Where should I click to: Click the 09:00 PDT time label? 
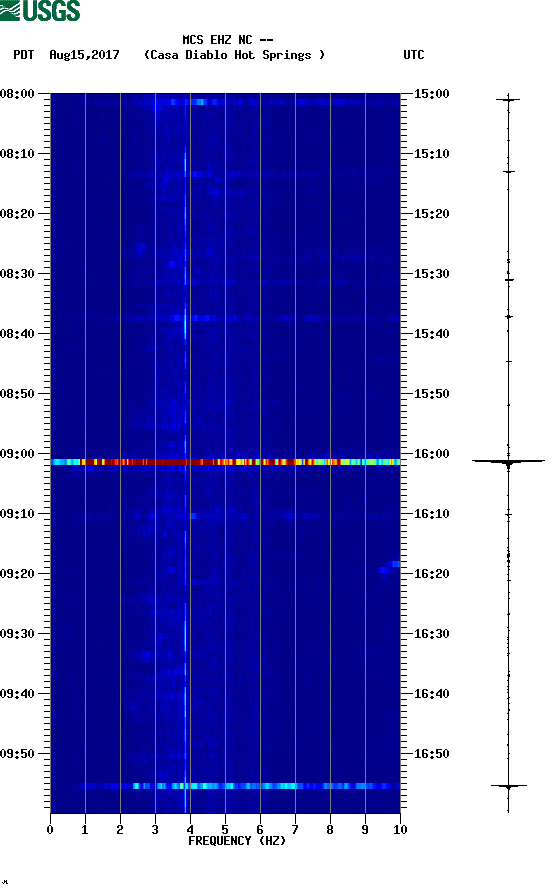pos(17,454)
